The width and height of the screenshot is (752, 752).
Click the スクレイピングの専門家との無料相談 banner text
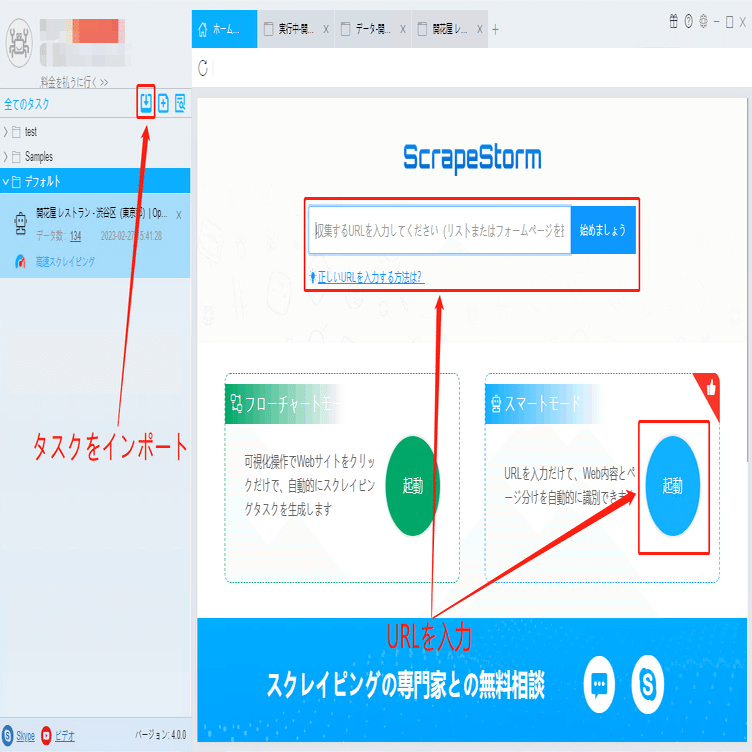[x=406, y=684]
